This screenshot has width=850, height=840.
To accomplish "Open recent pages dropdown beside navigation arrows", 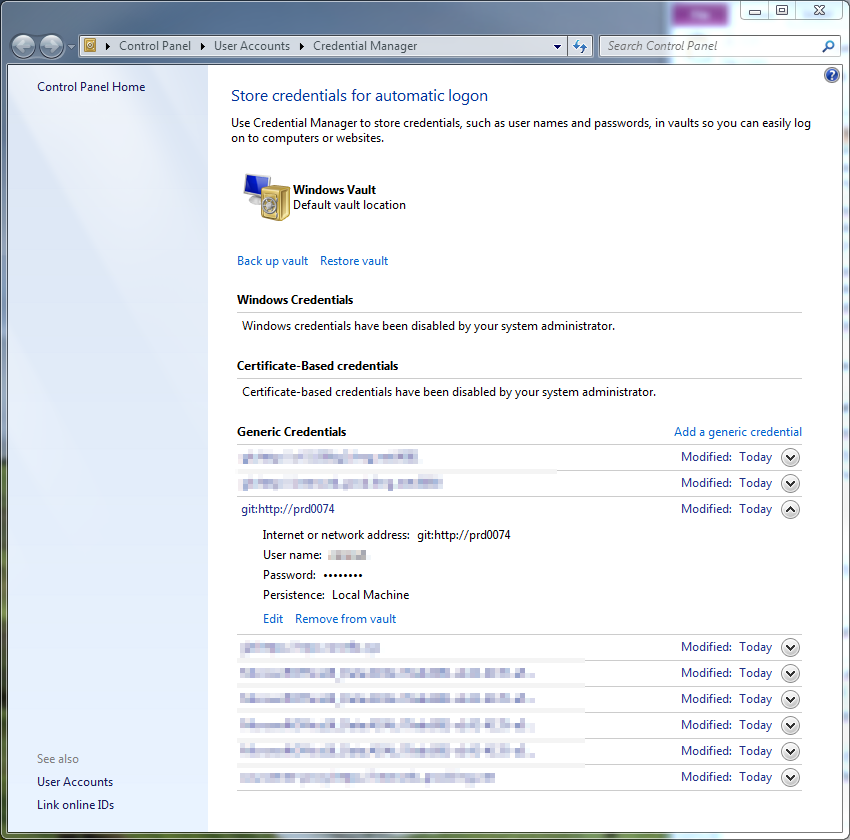I will (71, 47).
